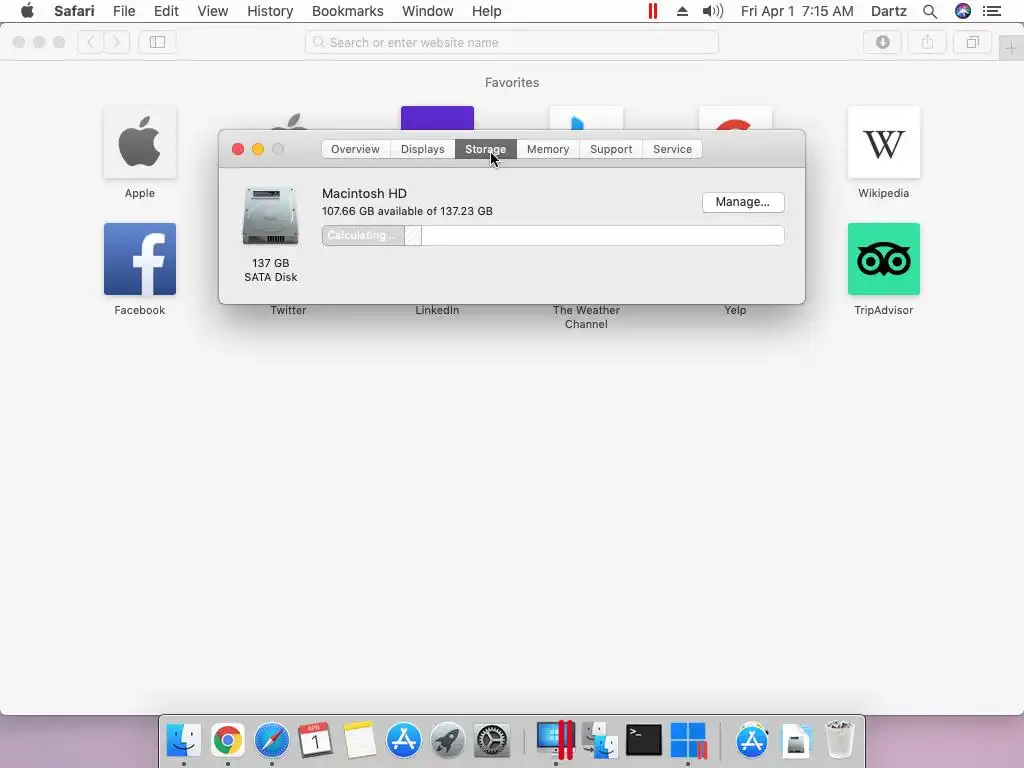
Task: Open a new Safari tab with plus button
Action: click(x=1011, y=48)
